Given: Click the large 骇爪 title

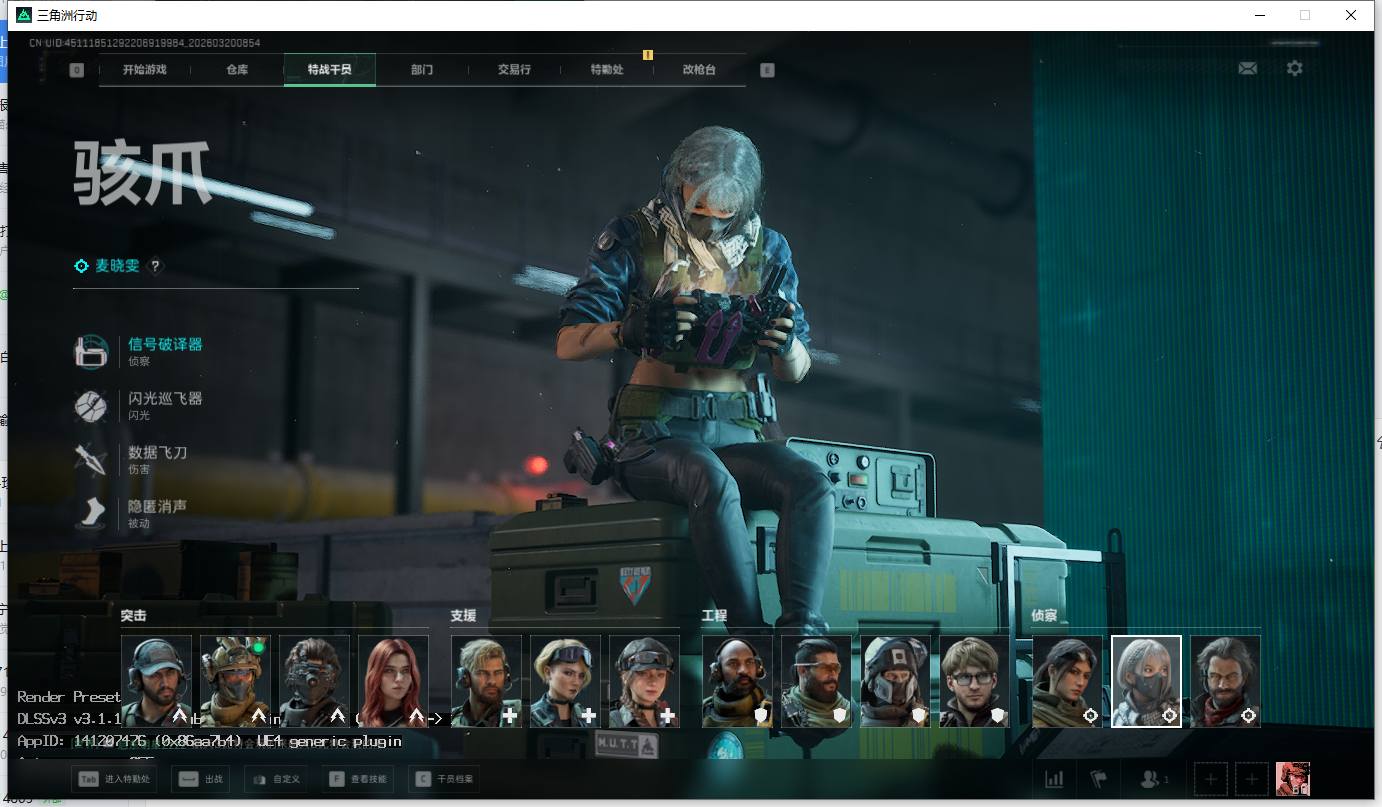Looking at the screenshot, I should (143, 174).
